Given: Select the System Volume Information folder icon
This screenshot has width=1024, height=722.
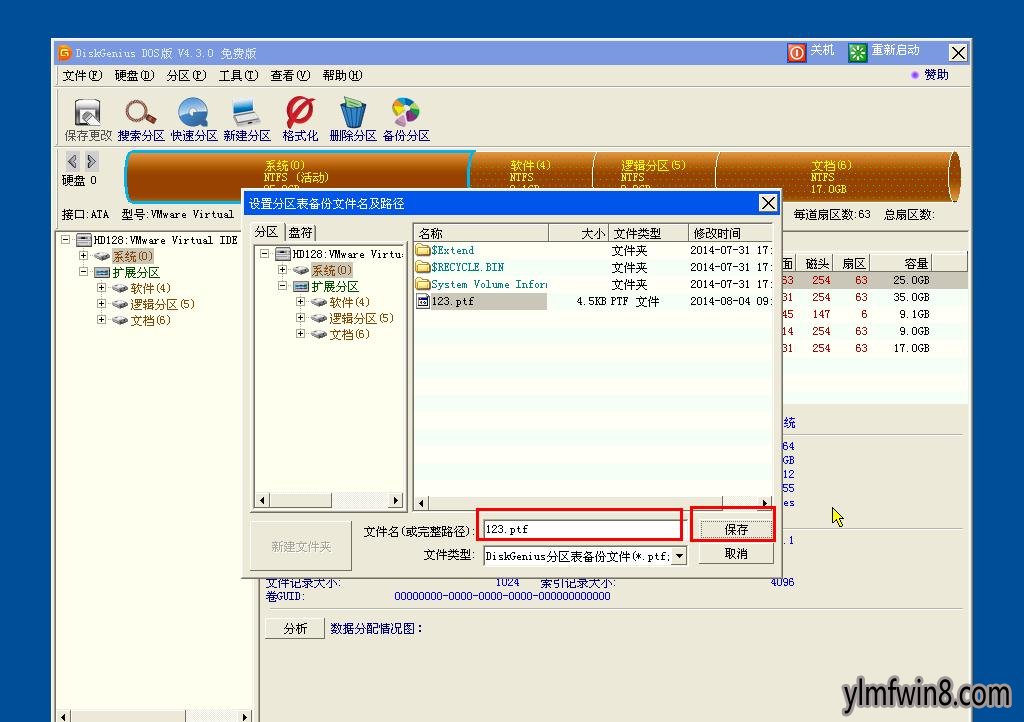Looking at the screenshot, I should 423,284.
